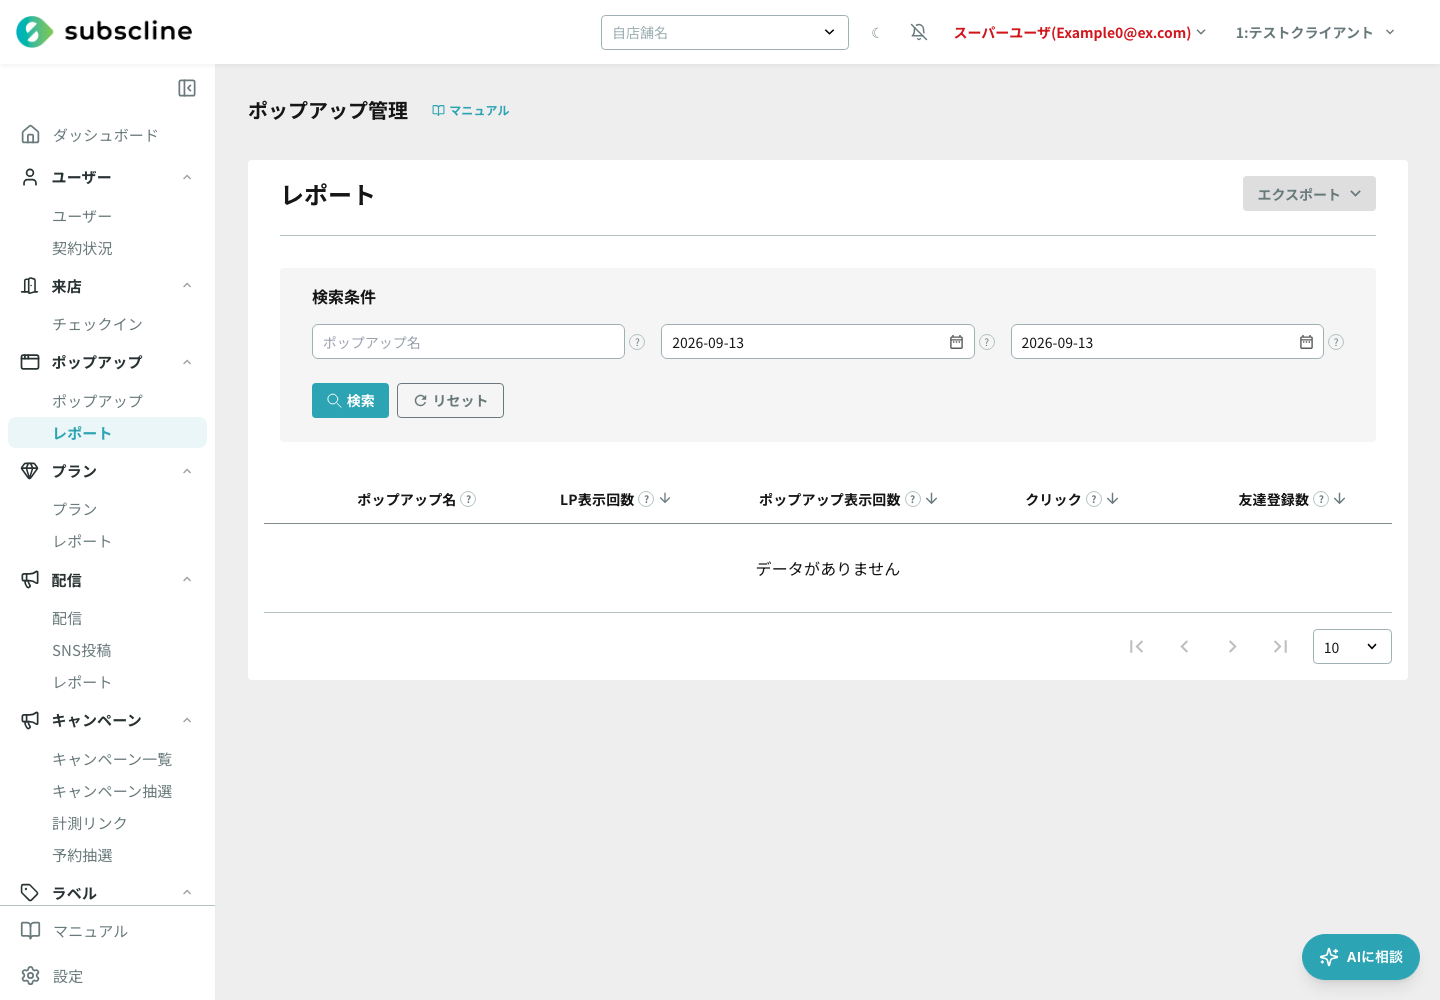Open the 自店舗名 store dropdown

pos(725,32)
